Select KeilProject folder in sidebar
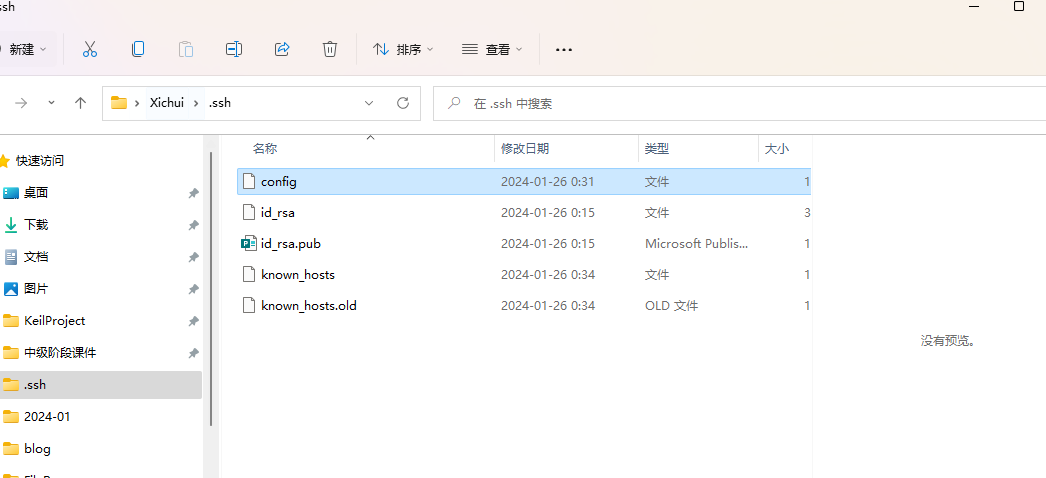The height and width of the screenshot is (478, 1046). coord(54,321)
